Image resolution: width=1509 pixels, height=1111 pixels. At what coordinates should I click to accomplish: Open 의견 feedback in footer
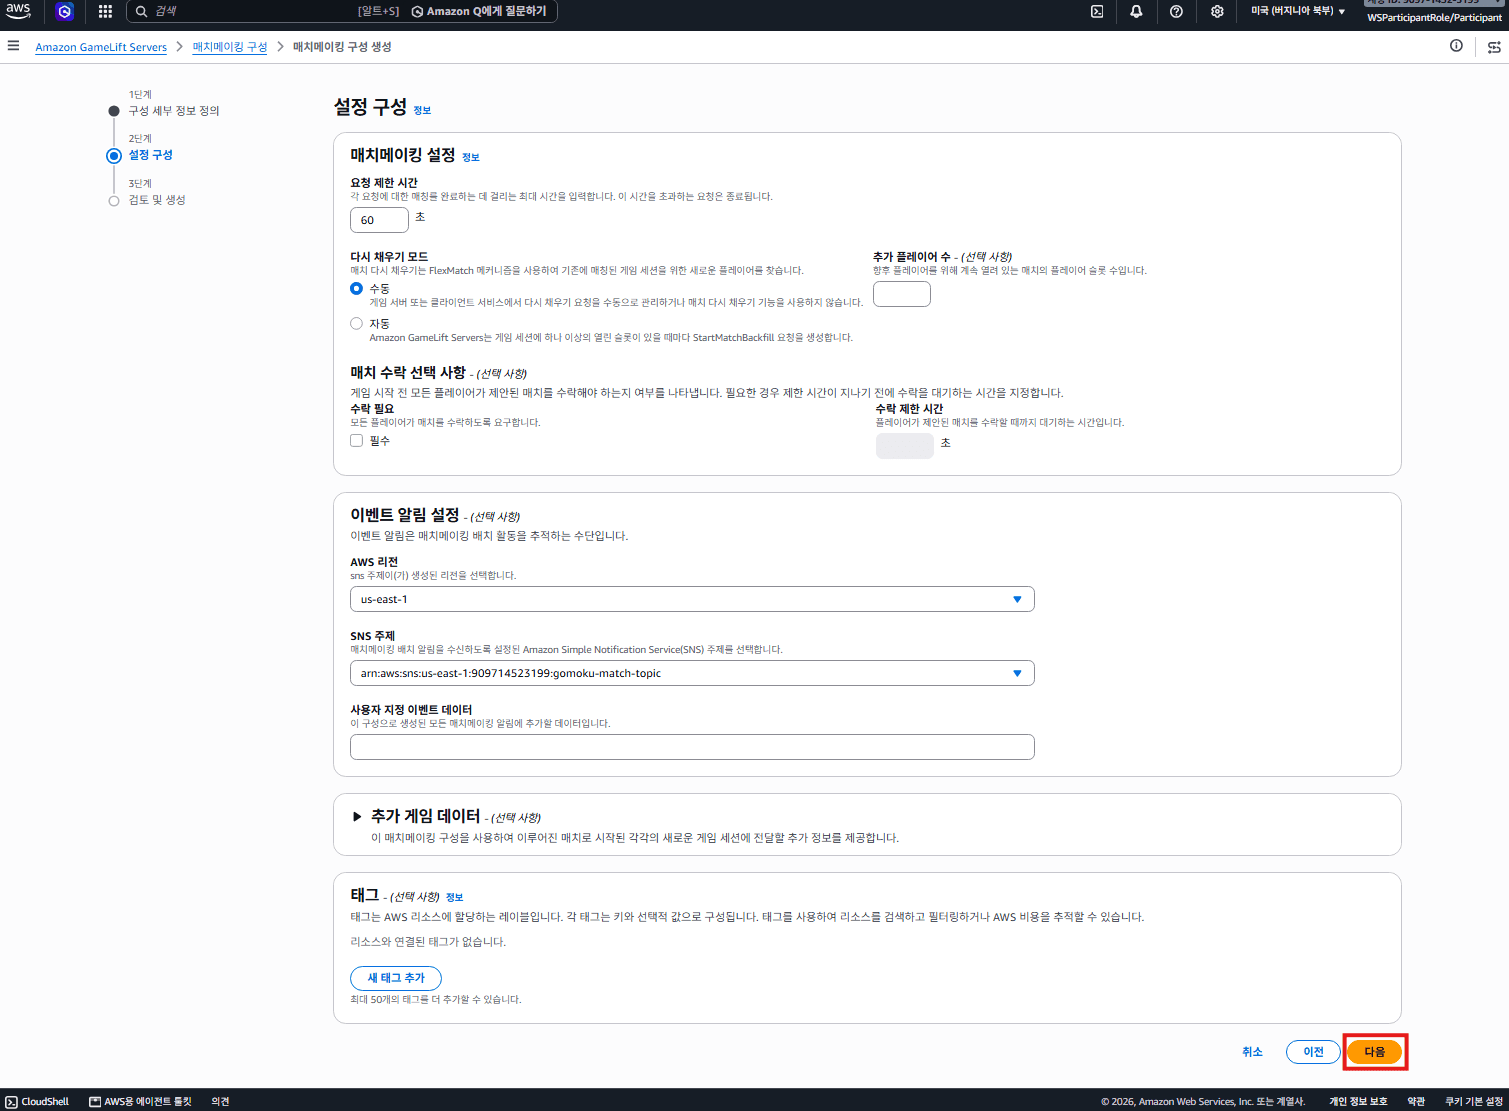(x=220, y=1101)
